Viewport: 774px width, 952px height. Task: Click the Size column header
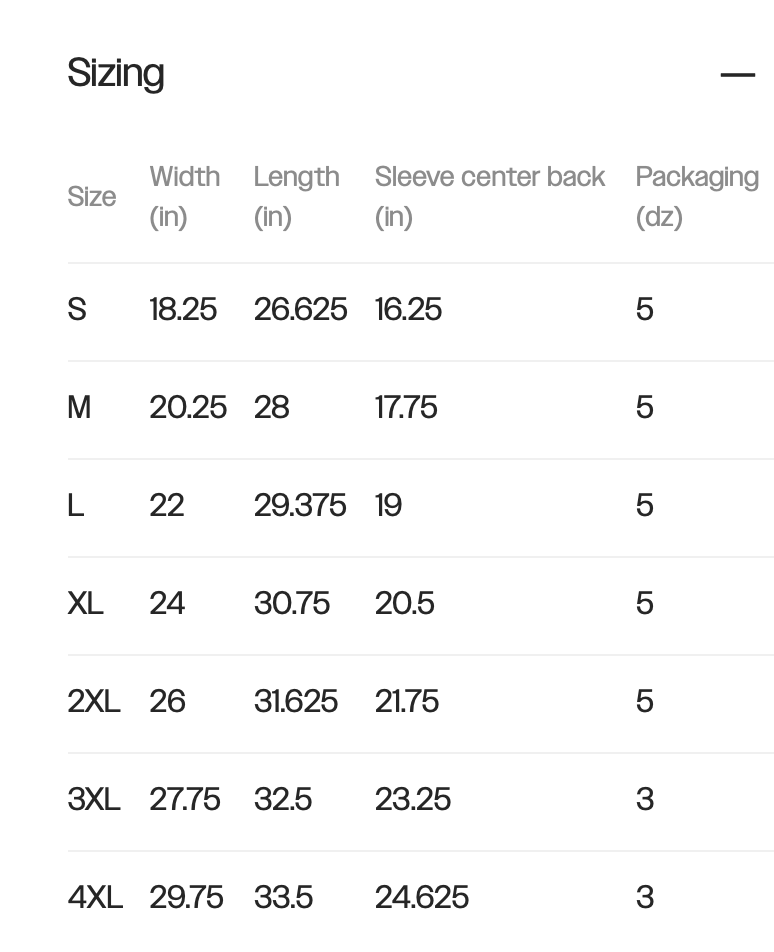(92, 197)
